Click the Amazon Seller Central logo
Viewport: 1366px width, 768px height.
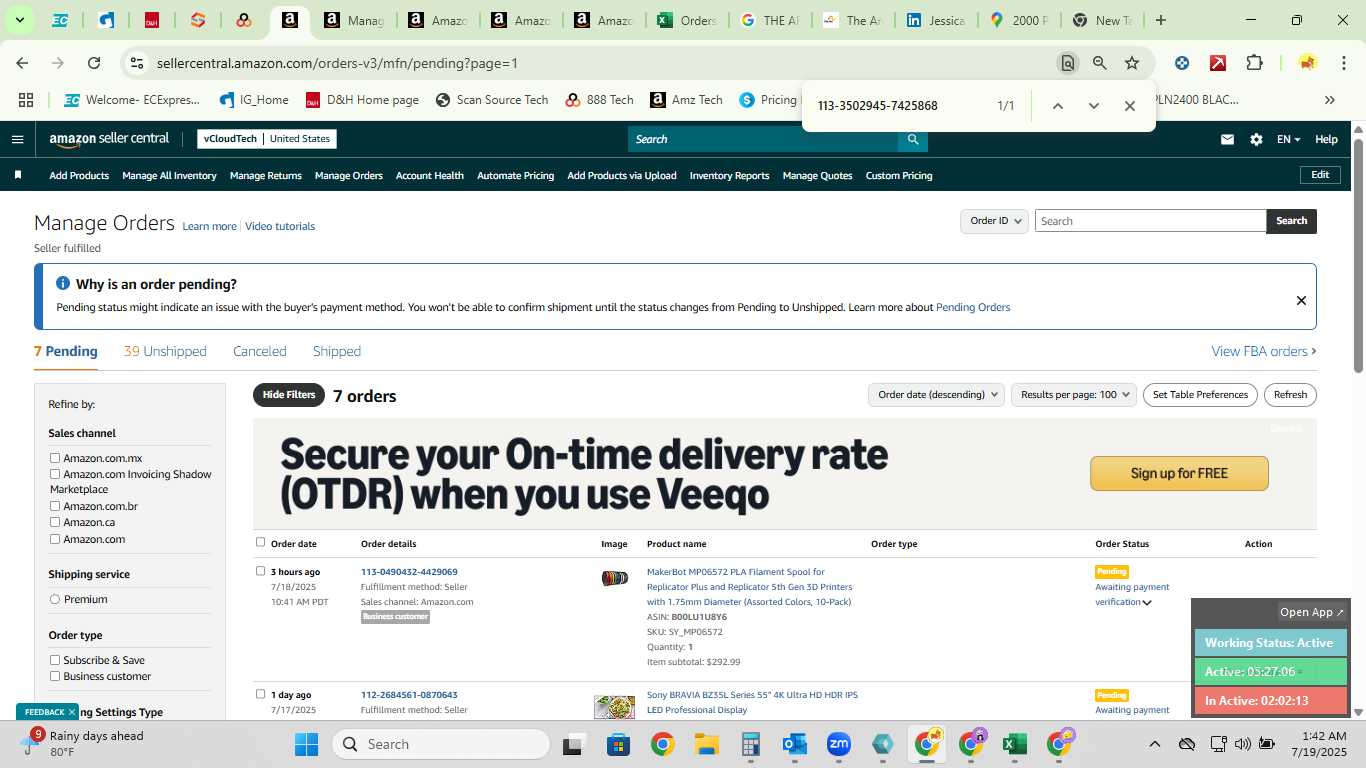click(x=109, y=139)
